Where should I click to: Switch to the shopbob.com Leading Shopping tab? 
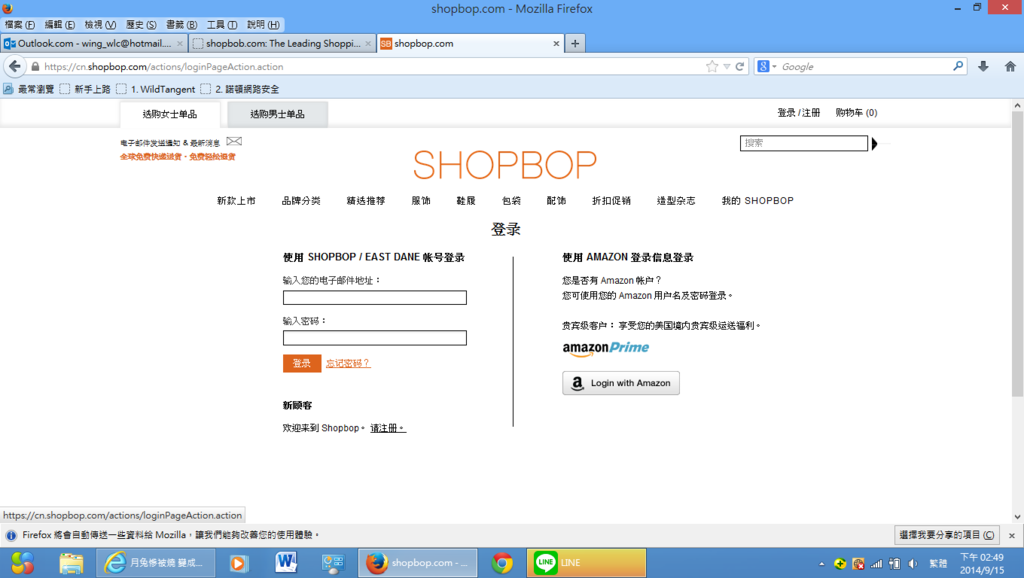point(282,44)
